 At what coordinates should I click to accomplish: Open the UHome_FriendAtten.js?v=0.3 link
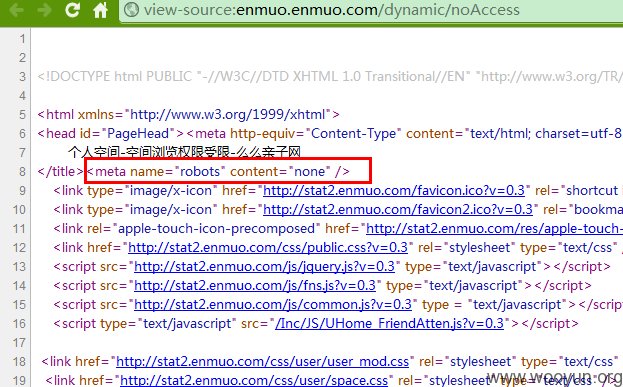click(x=389, y=324)
